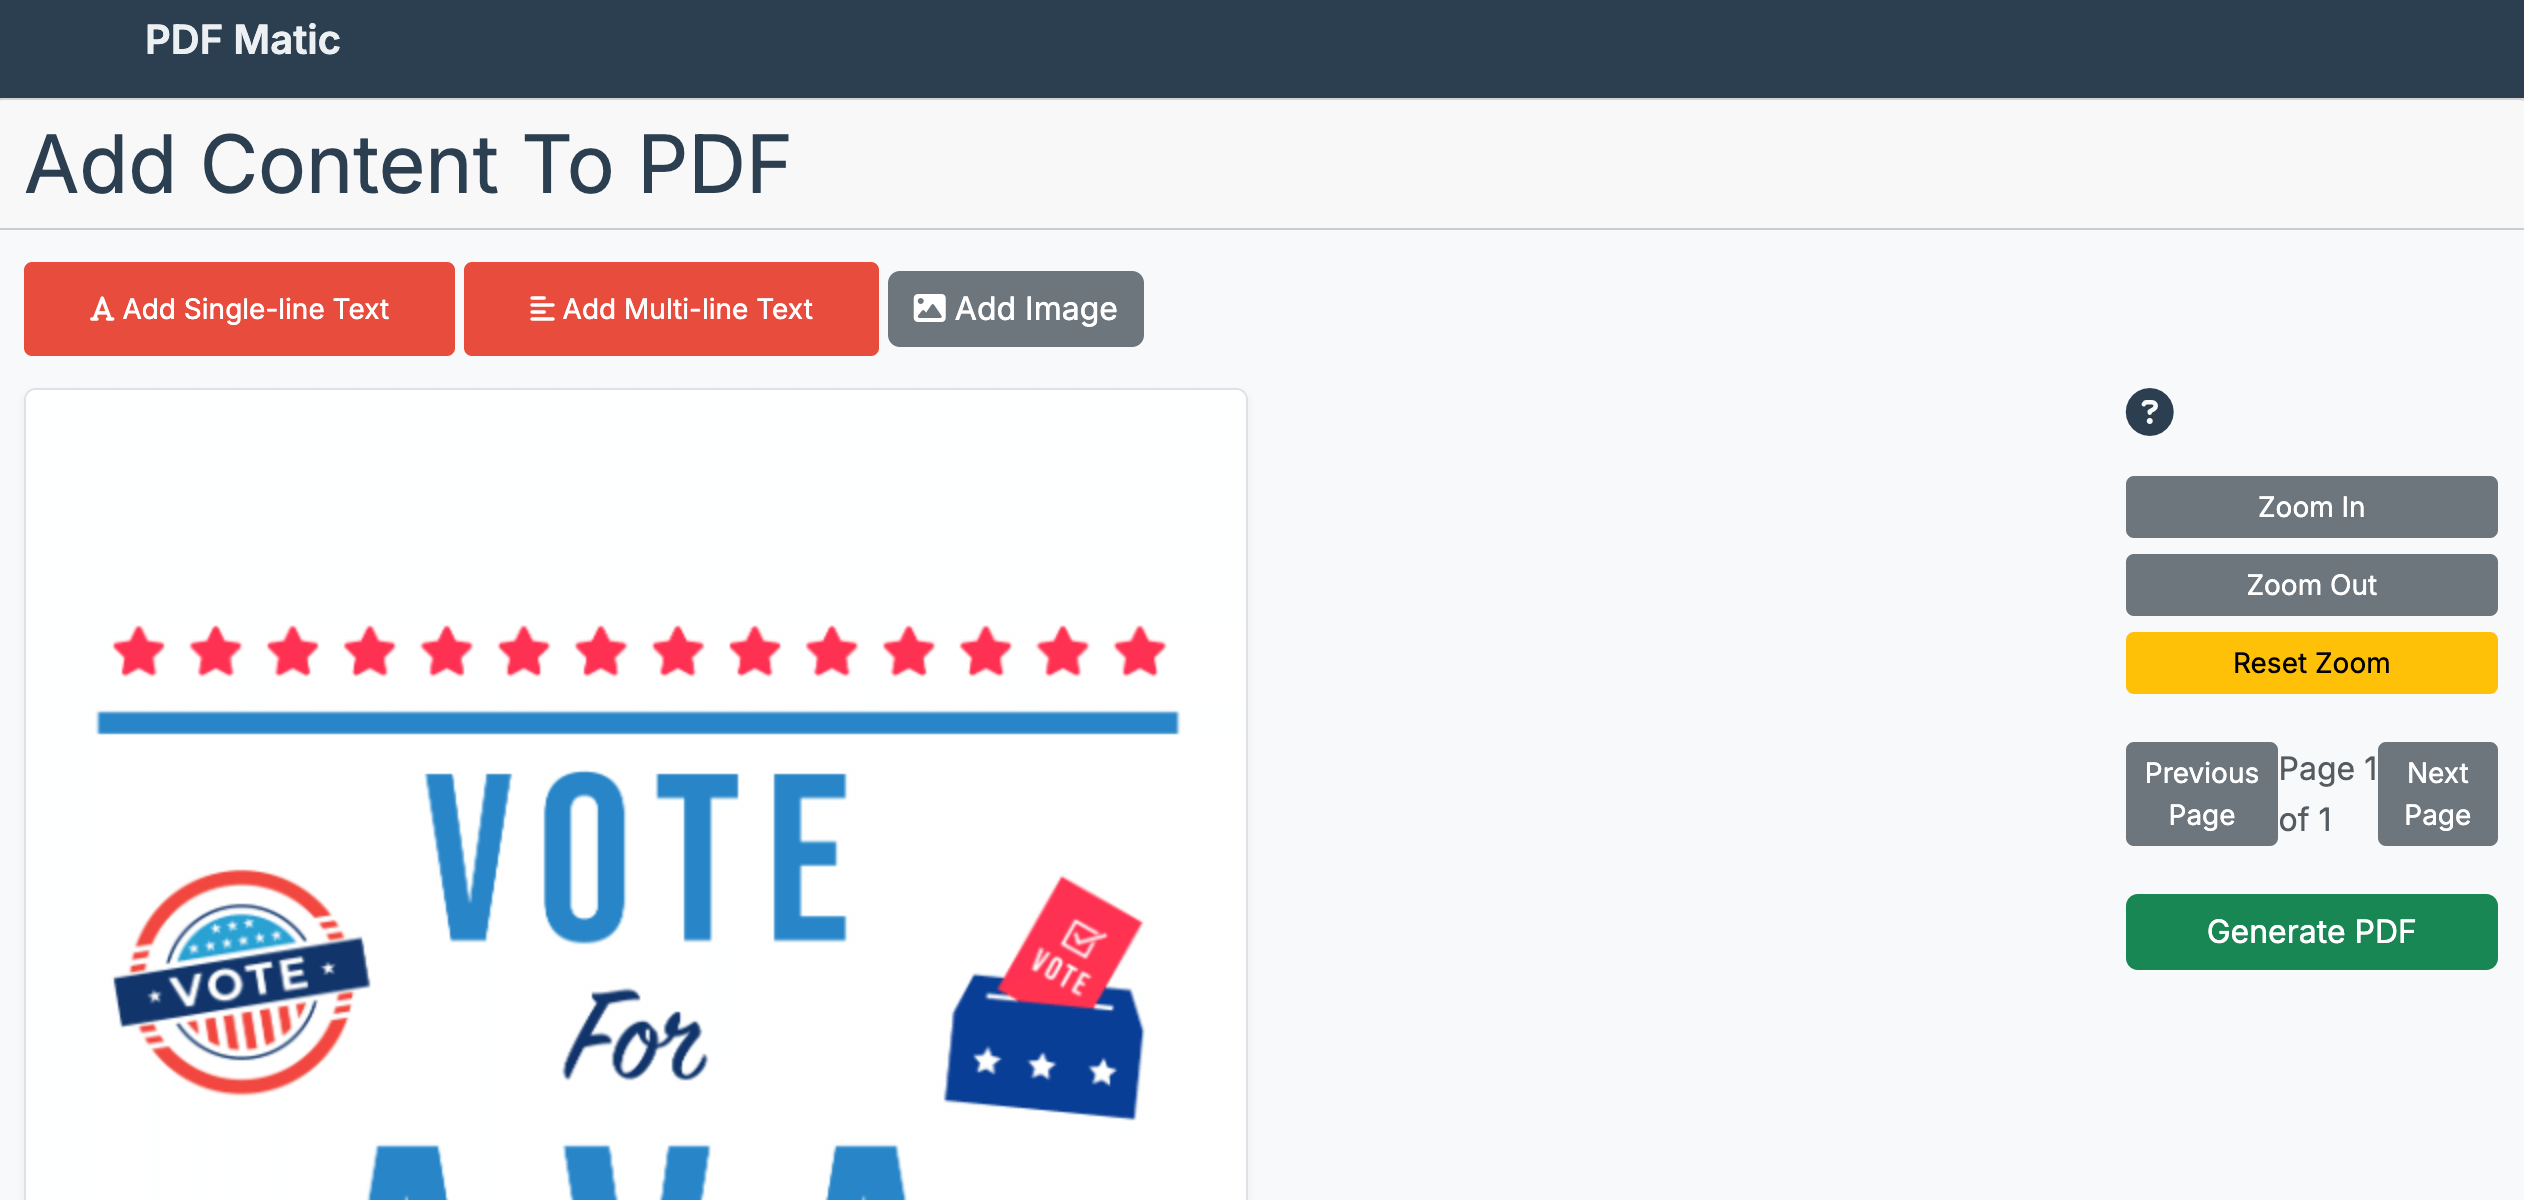Generate the PDF document
The height and width of the screenshot is (1200, 2524).
click(x=2310, y=931)
